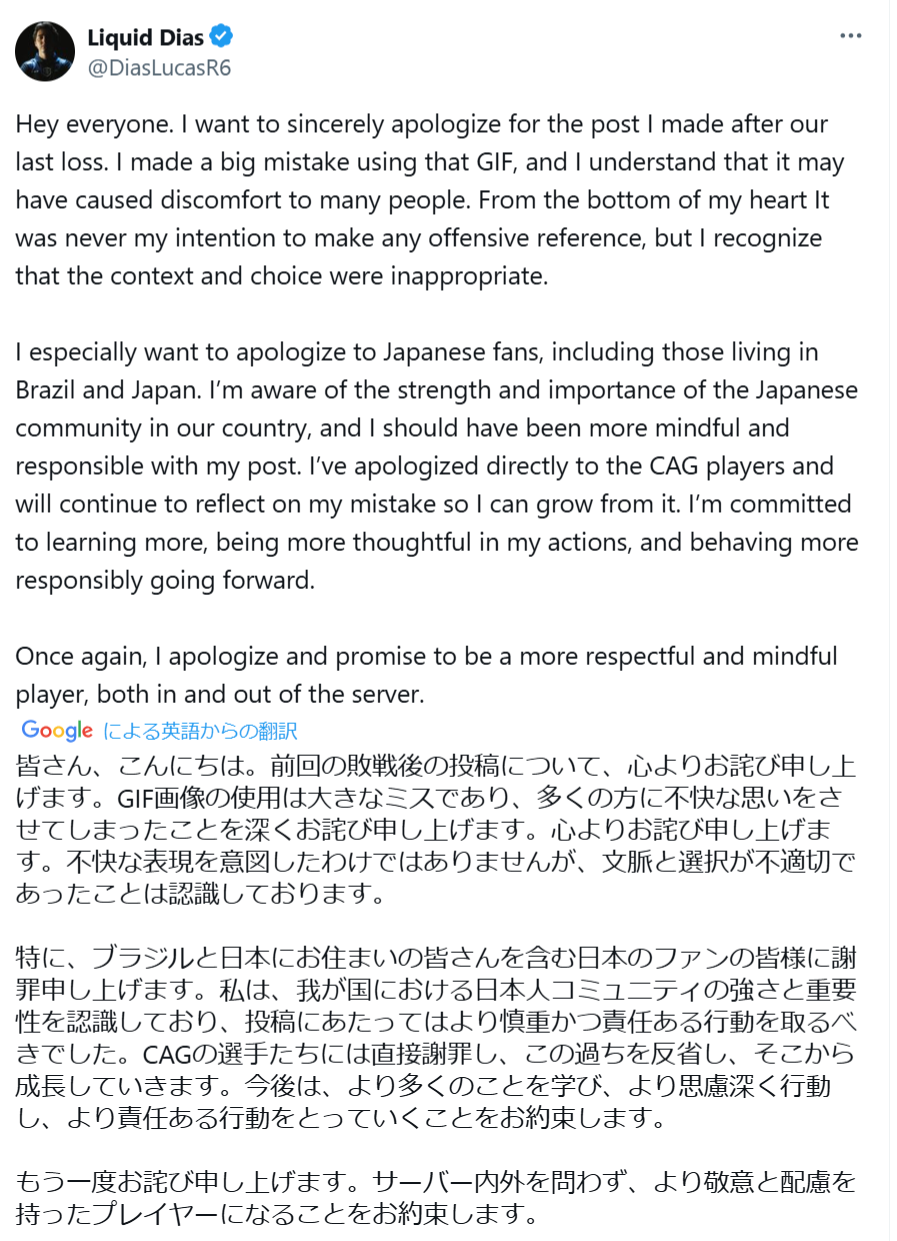This screenshot has height=1241, width=897.
Task: Click 'that the context and choice were inappropriate' line
Action: click(x=282, y=276)
